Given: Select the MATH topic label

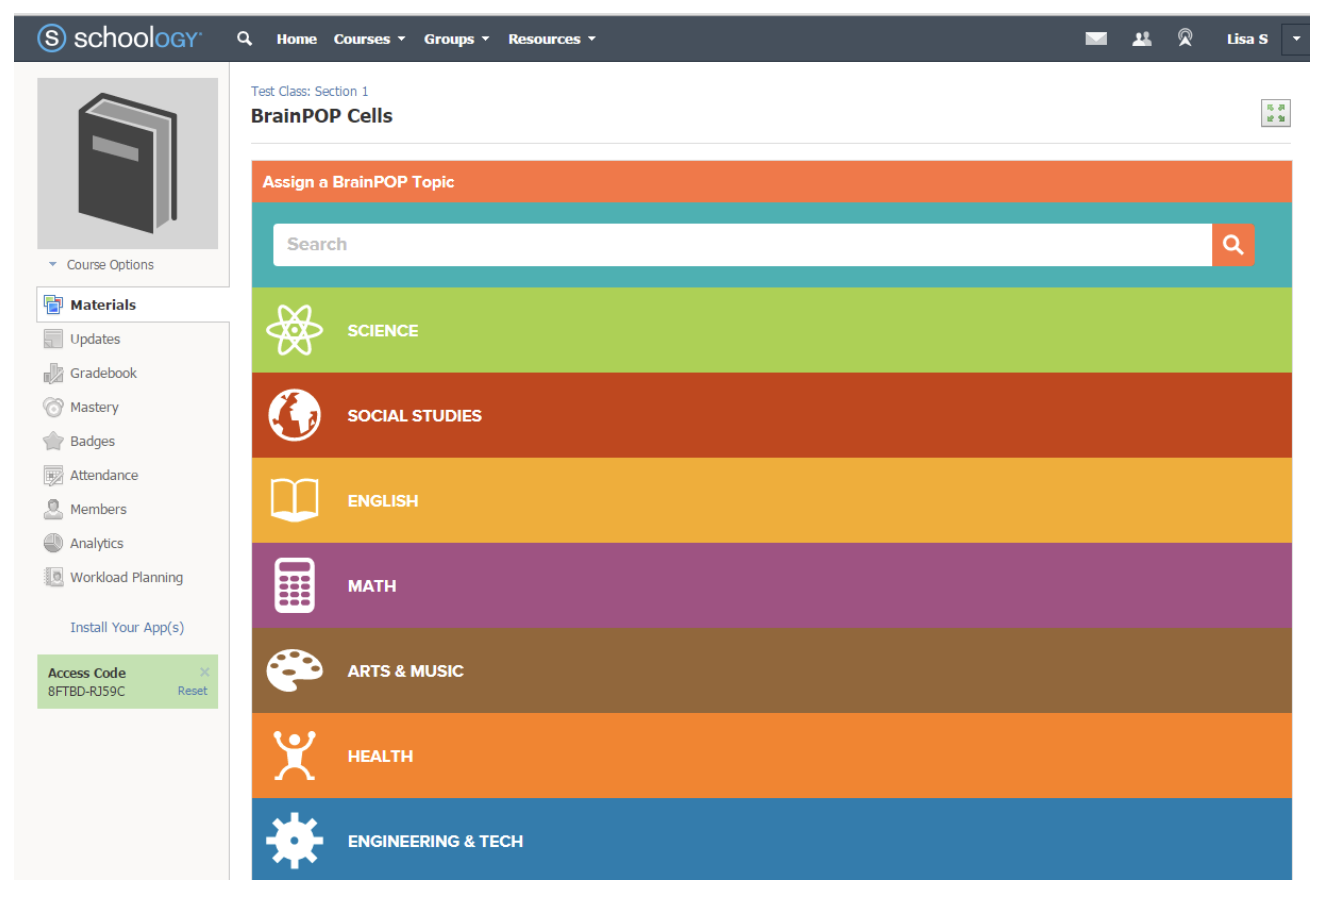Looking at the screenshot, I should point(372,585).
